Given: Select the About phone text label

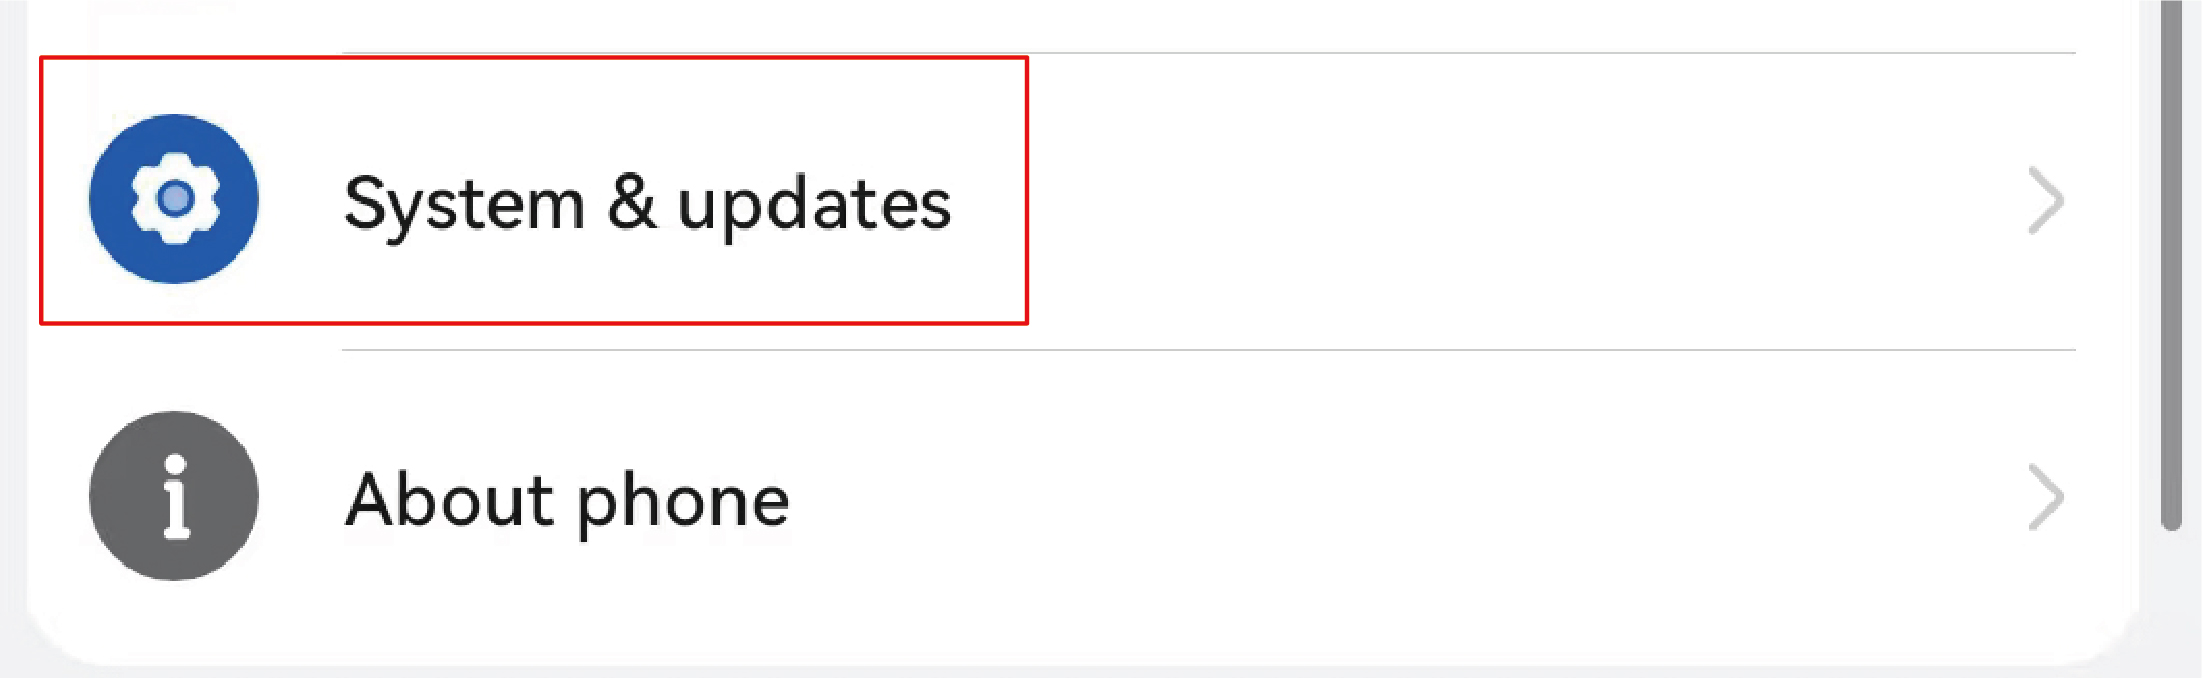Looking at the screenshot, I should click(567, 500).
